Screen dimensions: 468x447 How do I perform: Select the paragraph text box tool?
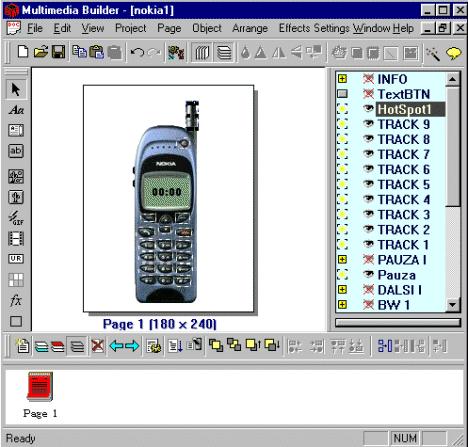(x=16, y=130)
